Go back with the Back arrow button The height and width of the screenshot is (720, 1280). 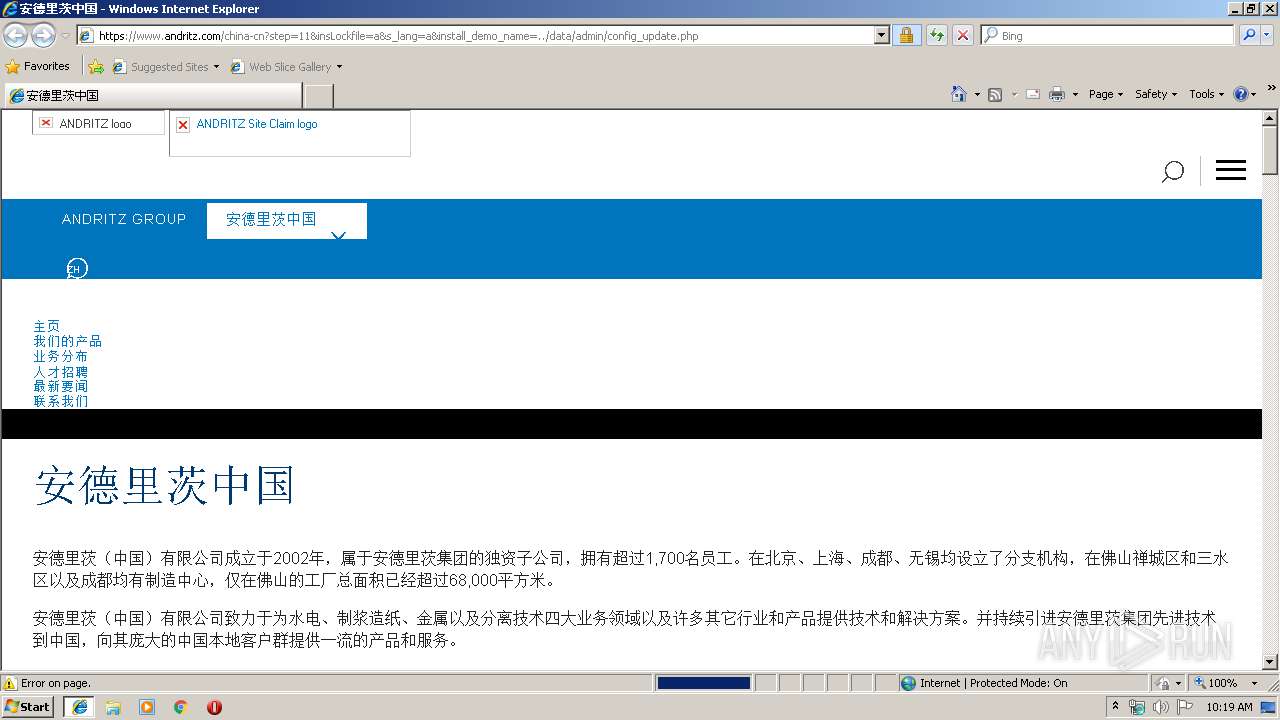15,35
